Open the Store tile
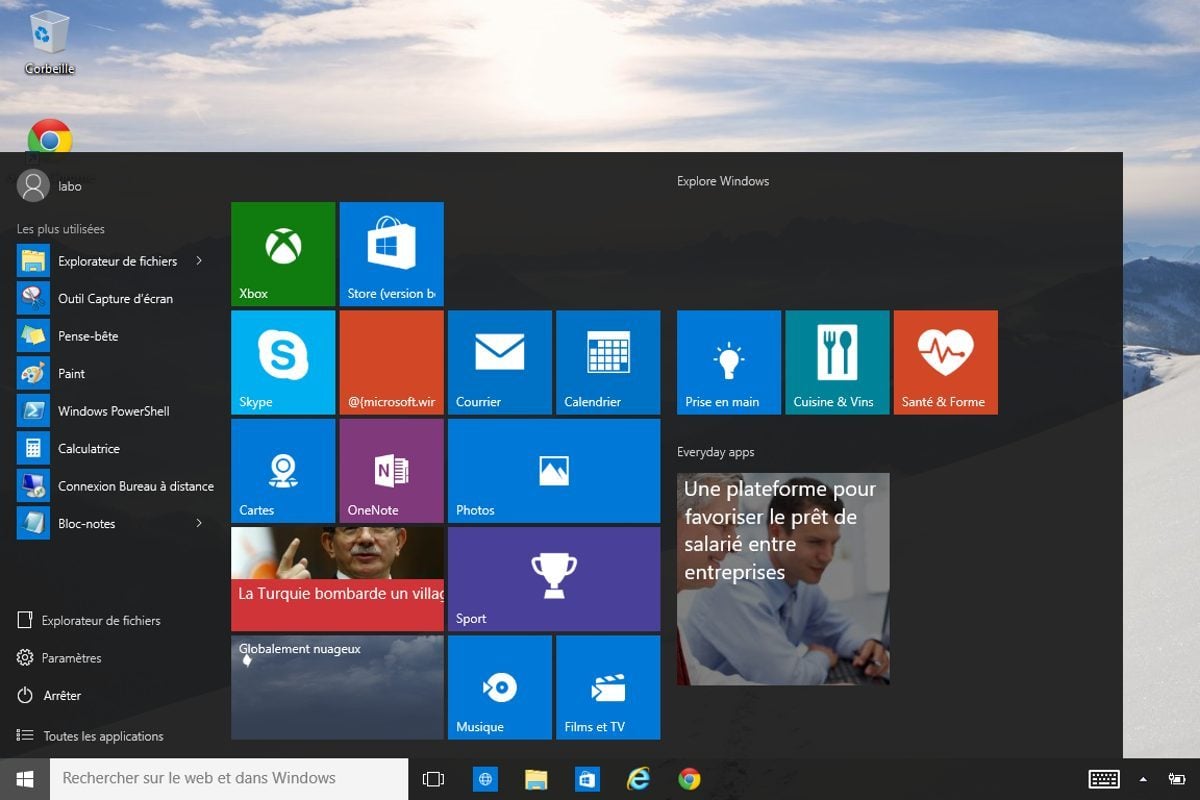Image resolution: width=1200 pixels, height=800 pixels. click(391, 254)
